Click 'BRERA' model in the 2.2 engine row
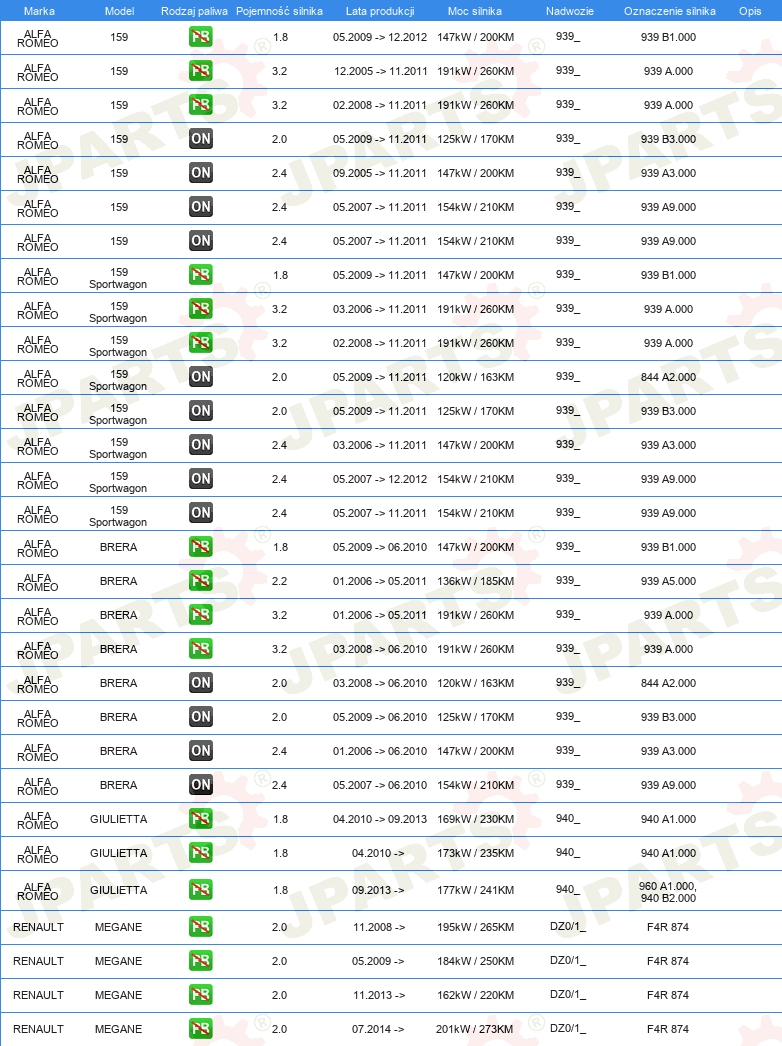 (119, 581)
